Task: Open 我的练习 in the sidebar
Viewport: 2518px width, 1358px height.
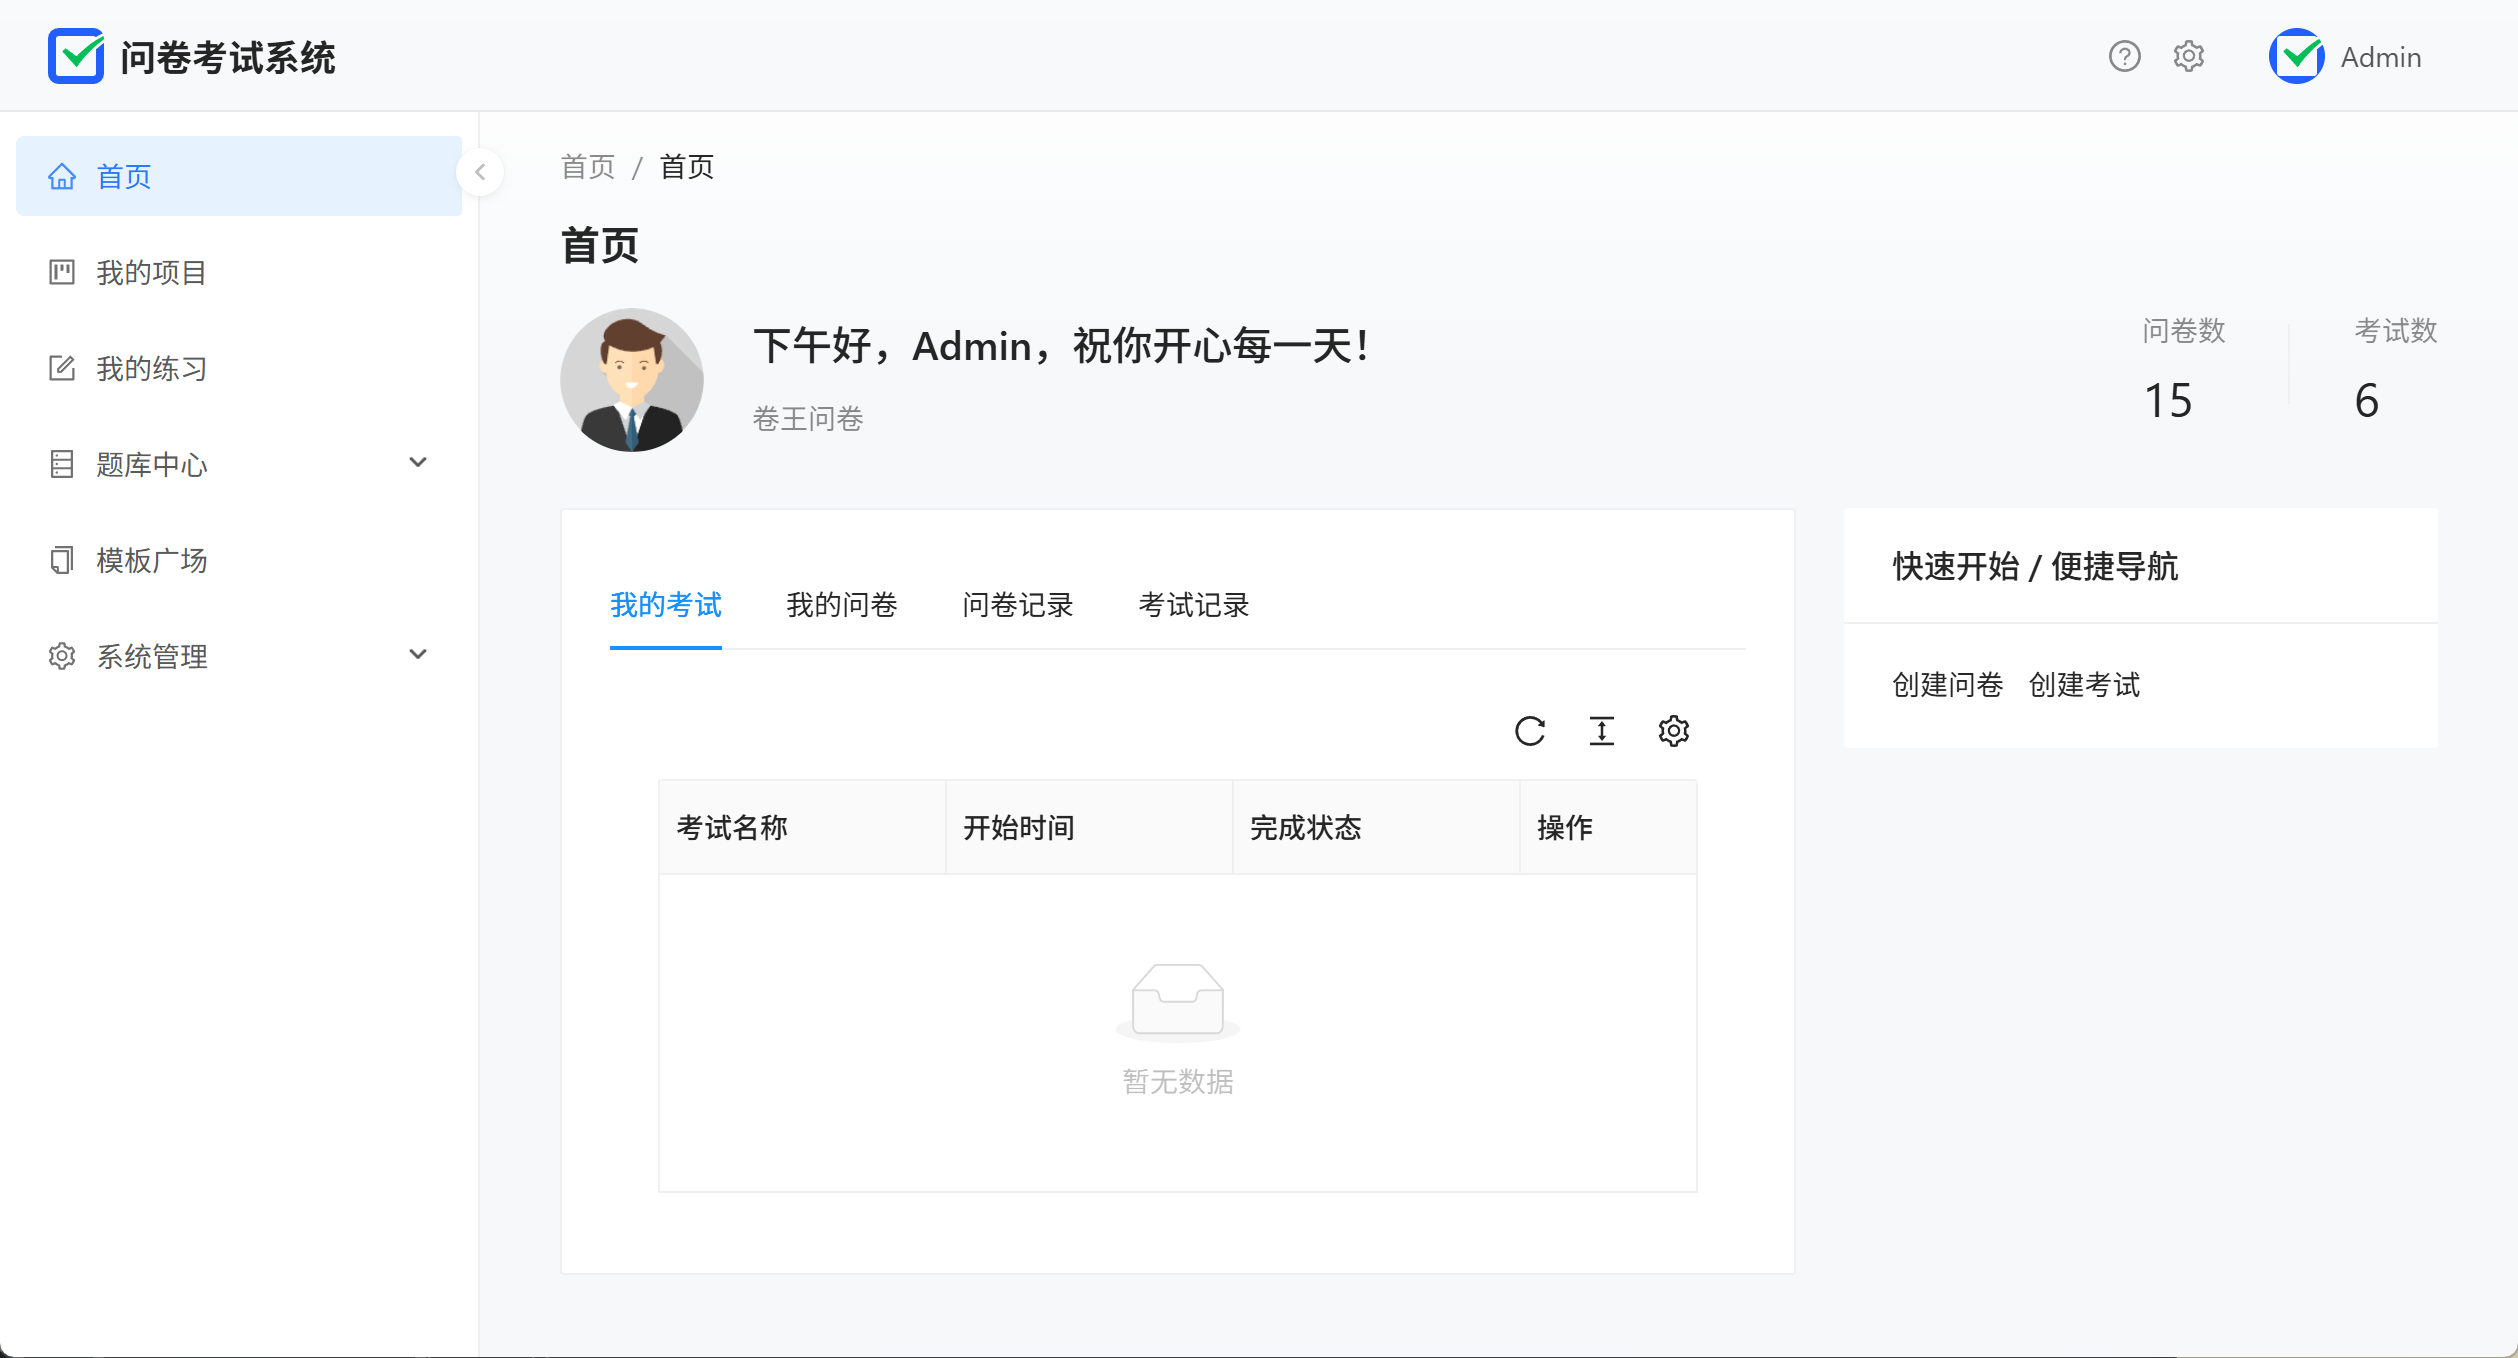Action: pyautogui.click(x=239, y=368)
